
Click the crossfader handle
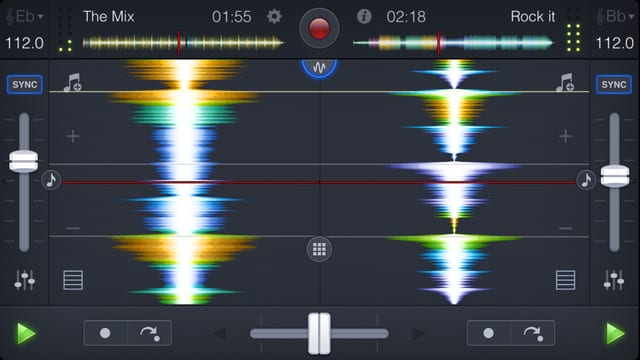tap(319, 333)
